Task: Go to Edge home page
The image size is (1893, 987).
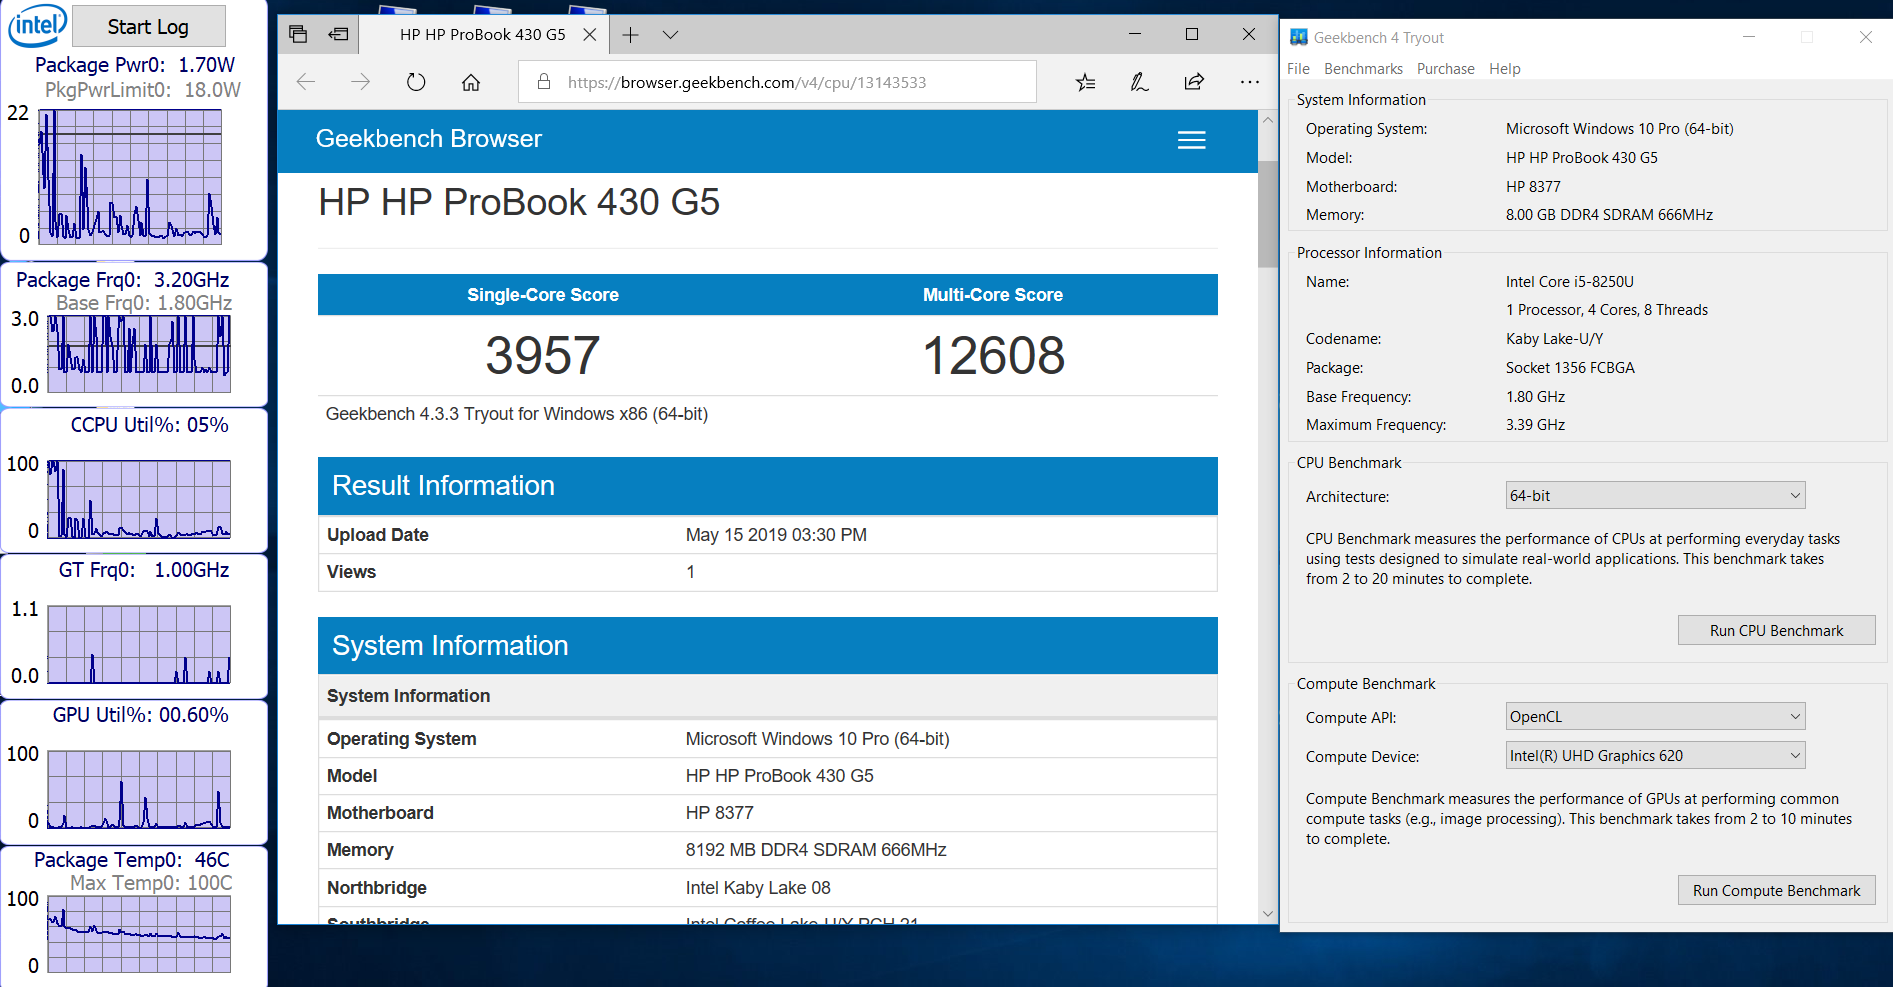Action: tap(471, 82)
